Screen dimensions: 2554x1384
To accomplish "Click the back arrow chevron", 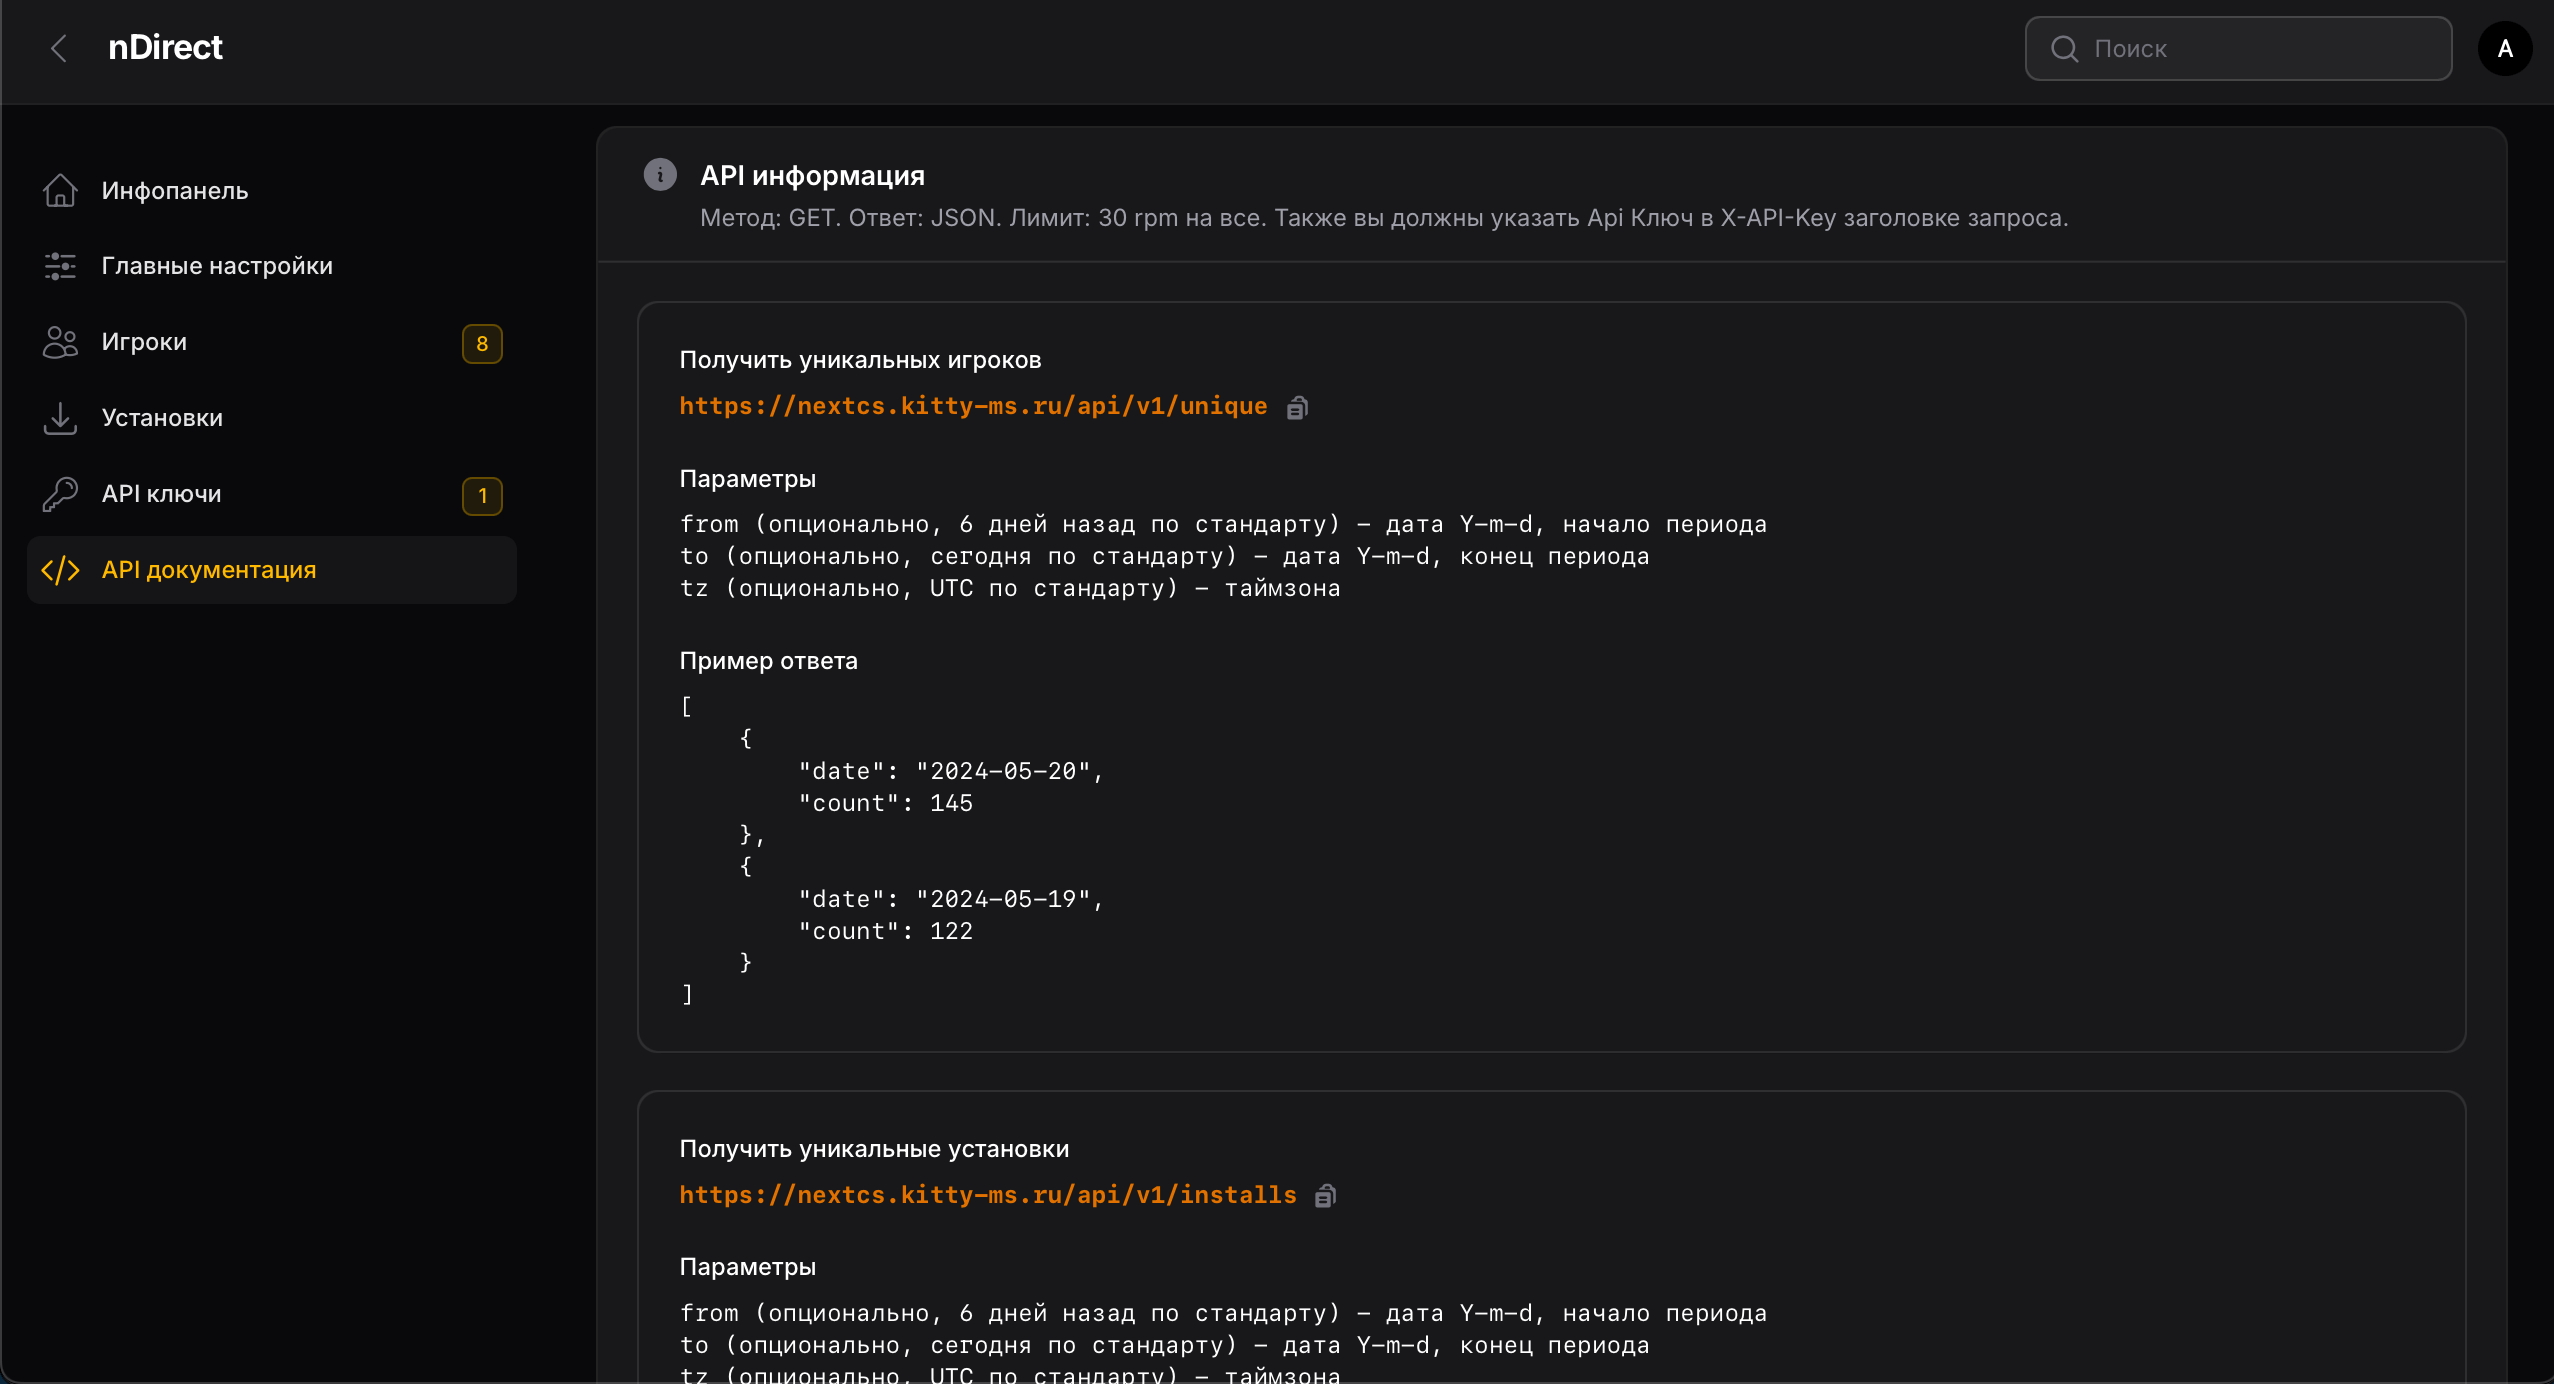I will (x=59, y=48).
